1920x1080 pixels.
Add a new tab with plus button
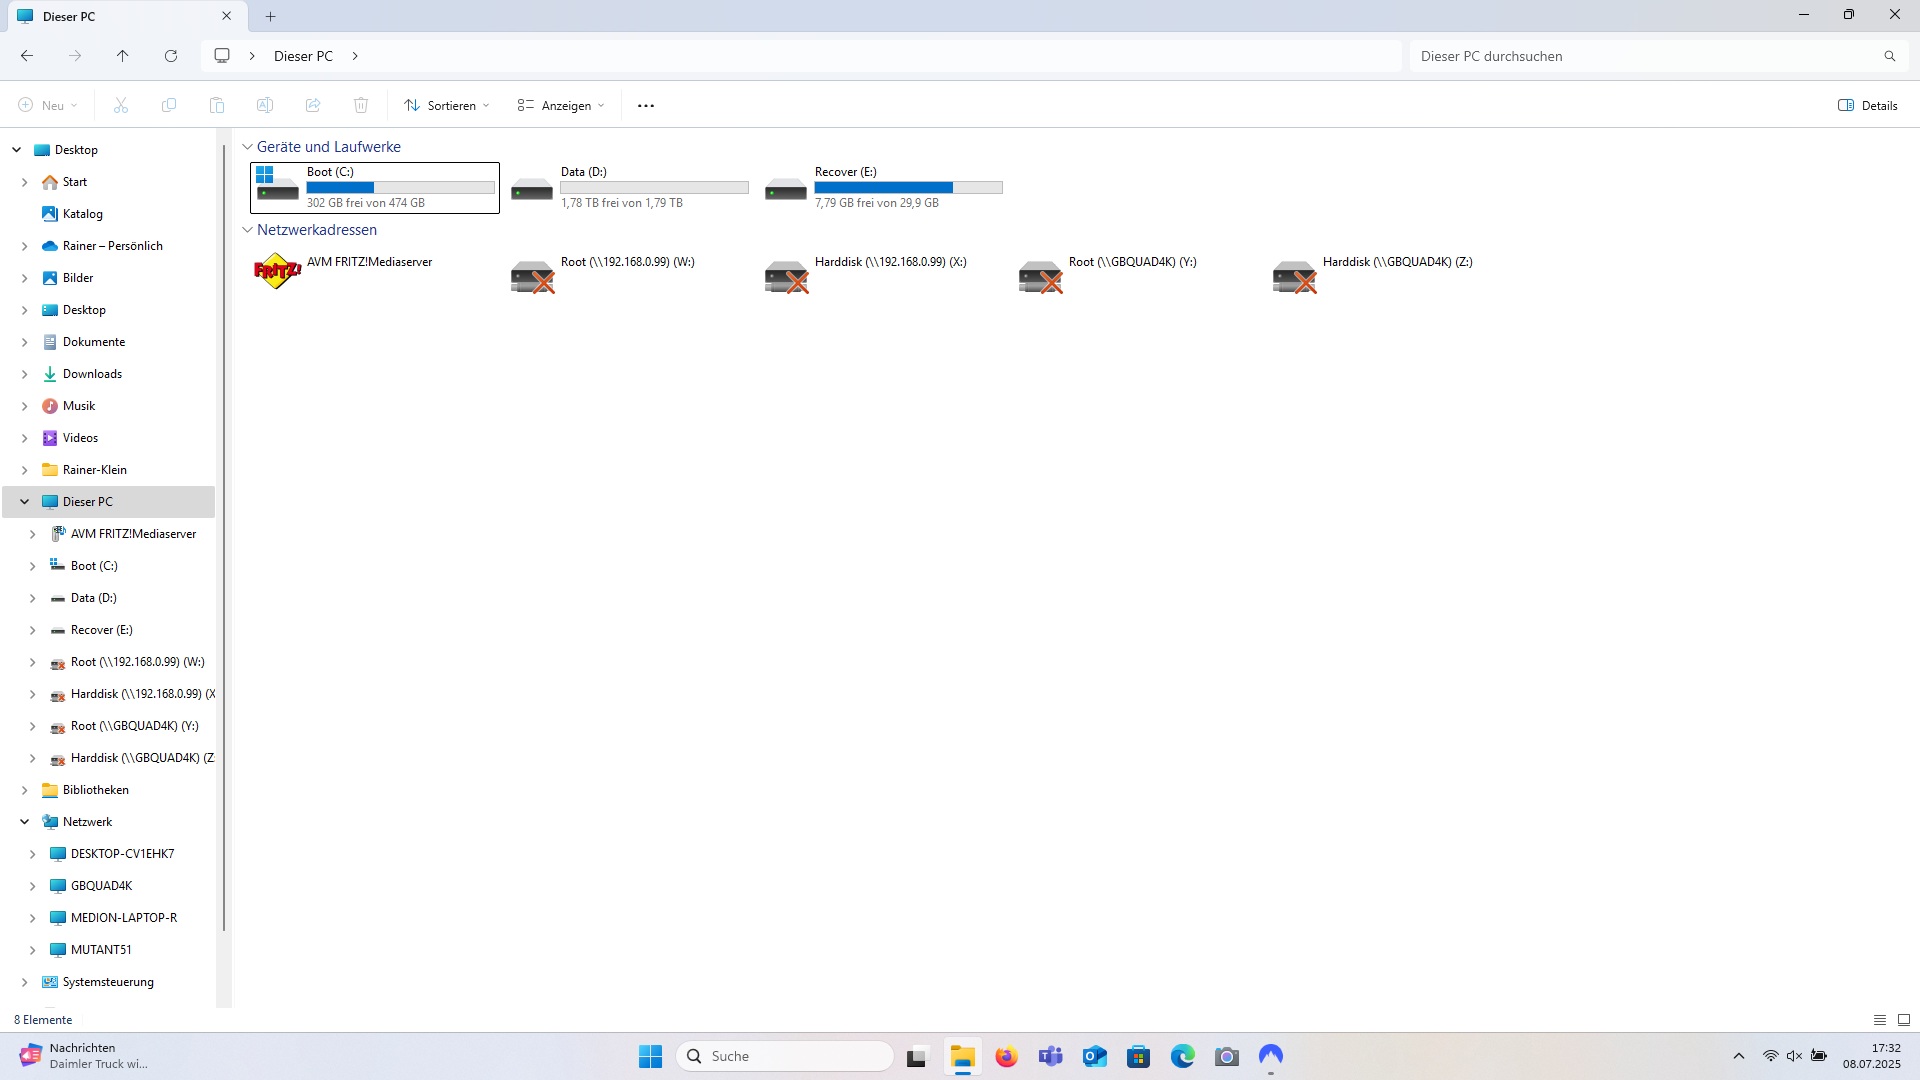coord(270,16)
